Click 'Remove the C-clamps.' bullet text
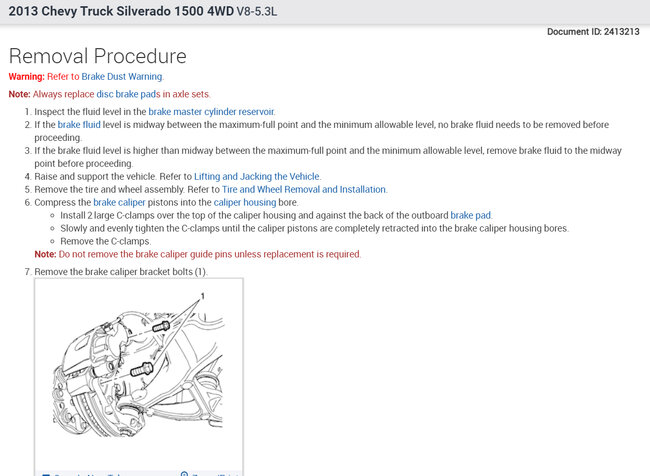Screen dimensions: 650x476 tap(106, 241)
